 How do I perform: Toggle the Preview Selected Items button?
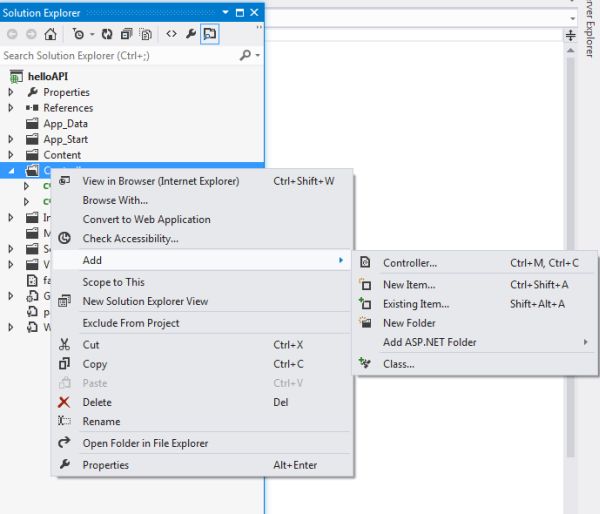(210, 34)
